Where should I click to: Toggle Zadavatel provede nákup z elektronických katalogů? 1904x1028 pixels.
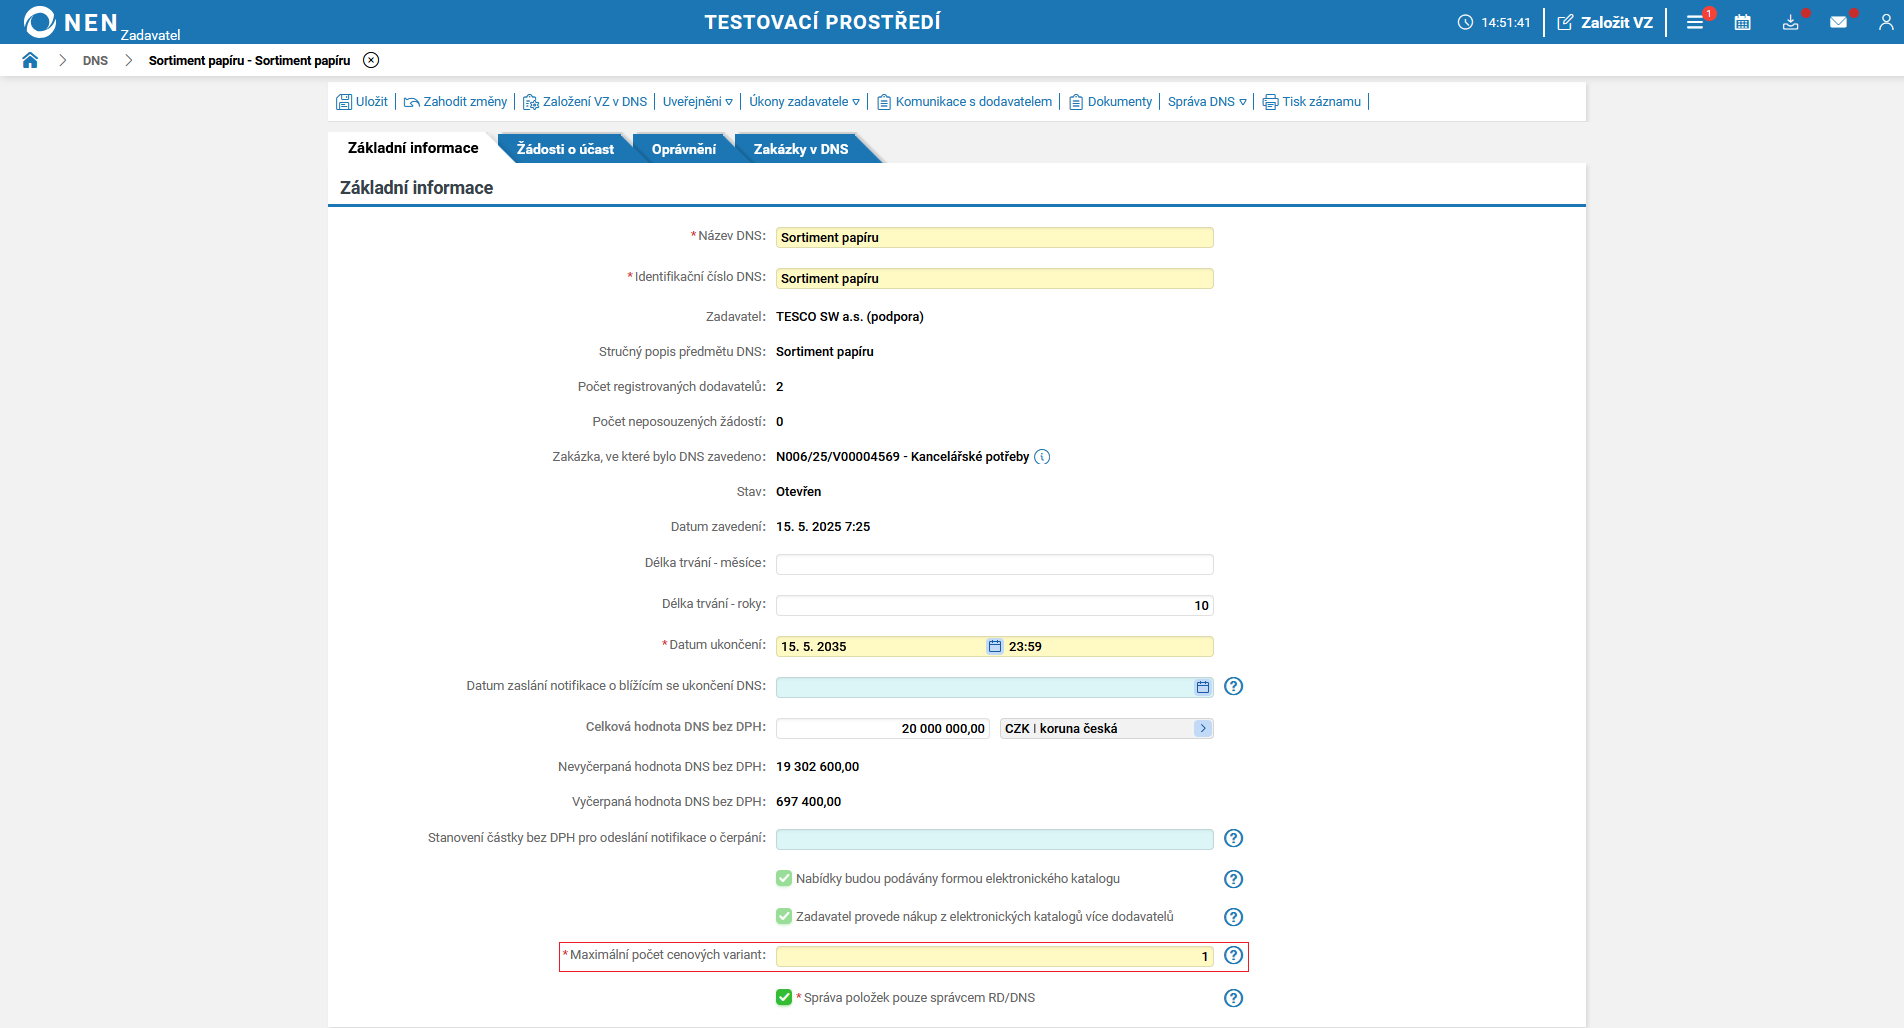pos(784,916)
